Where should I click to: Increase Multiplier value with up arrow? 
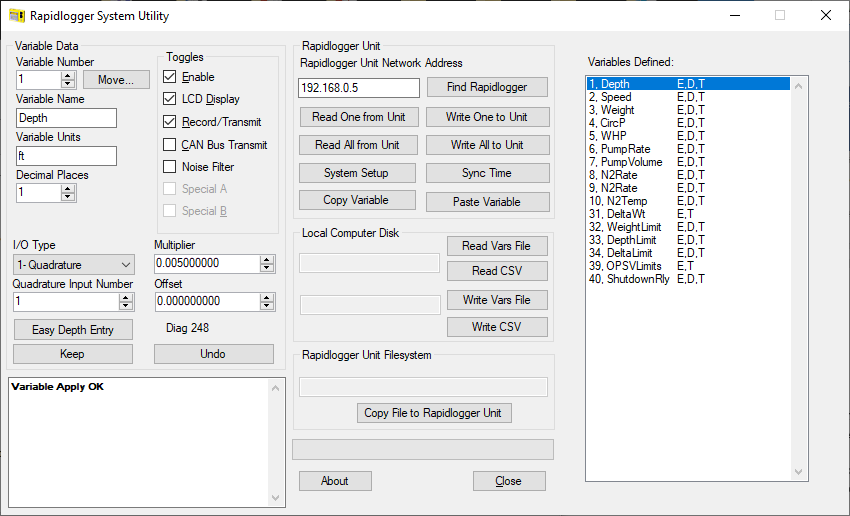pos(266,260)
